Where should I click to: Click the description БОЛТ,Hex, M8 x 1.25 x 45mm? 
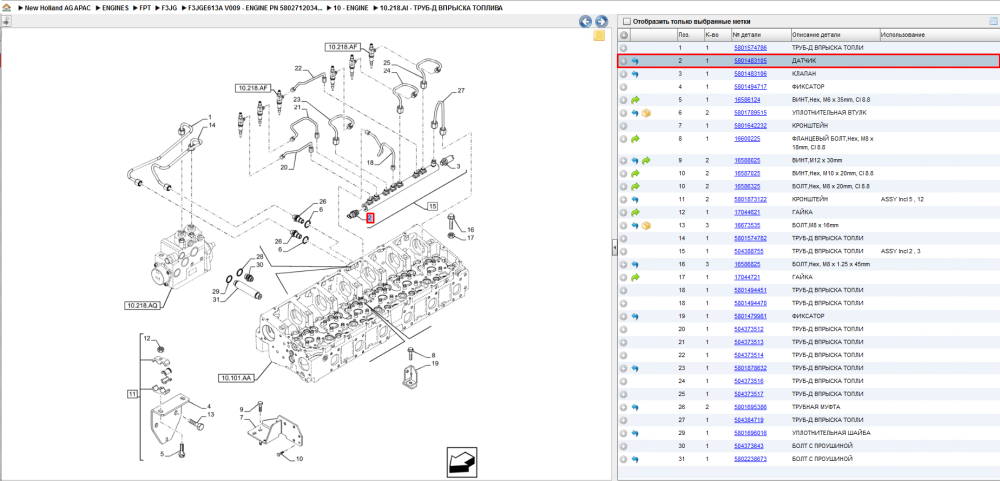[831, 264]
